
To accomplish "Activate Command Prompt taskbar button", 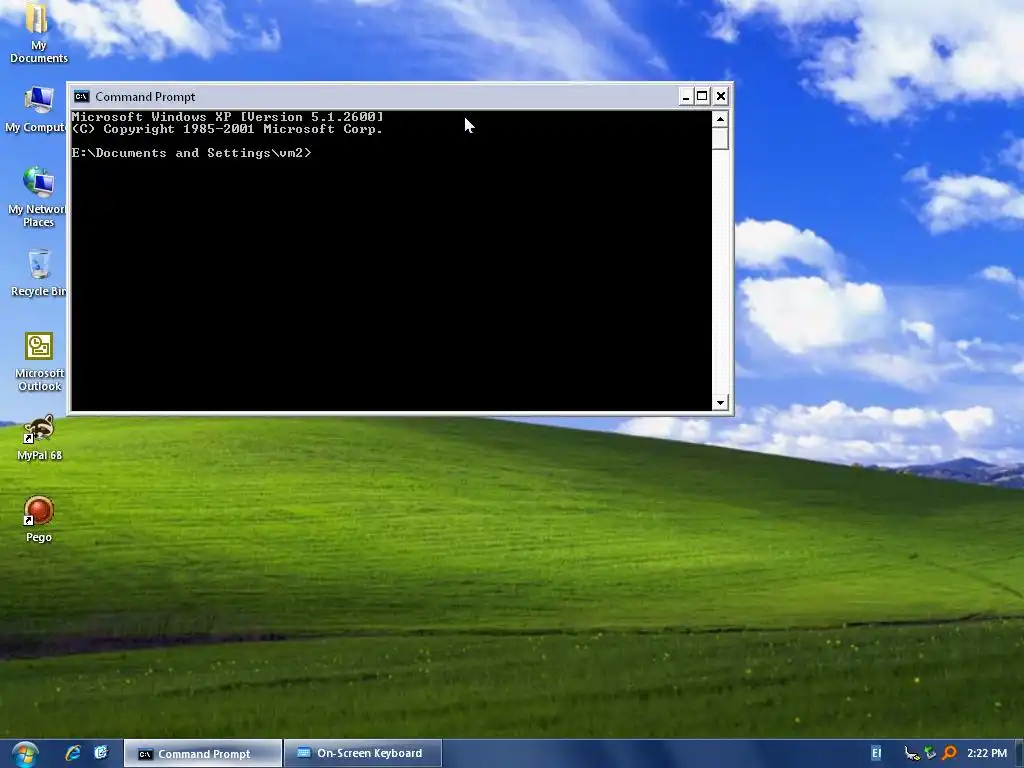I will pyautogui.click(x=203, y=754).
